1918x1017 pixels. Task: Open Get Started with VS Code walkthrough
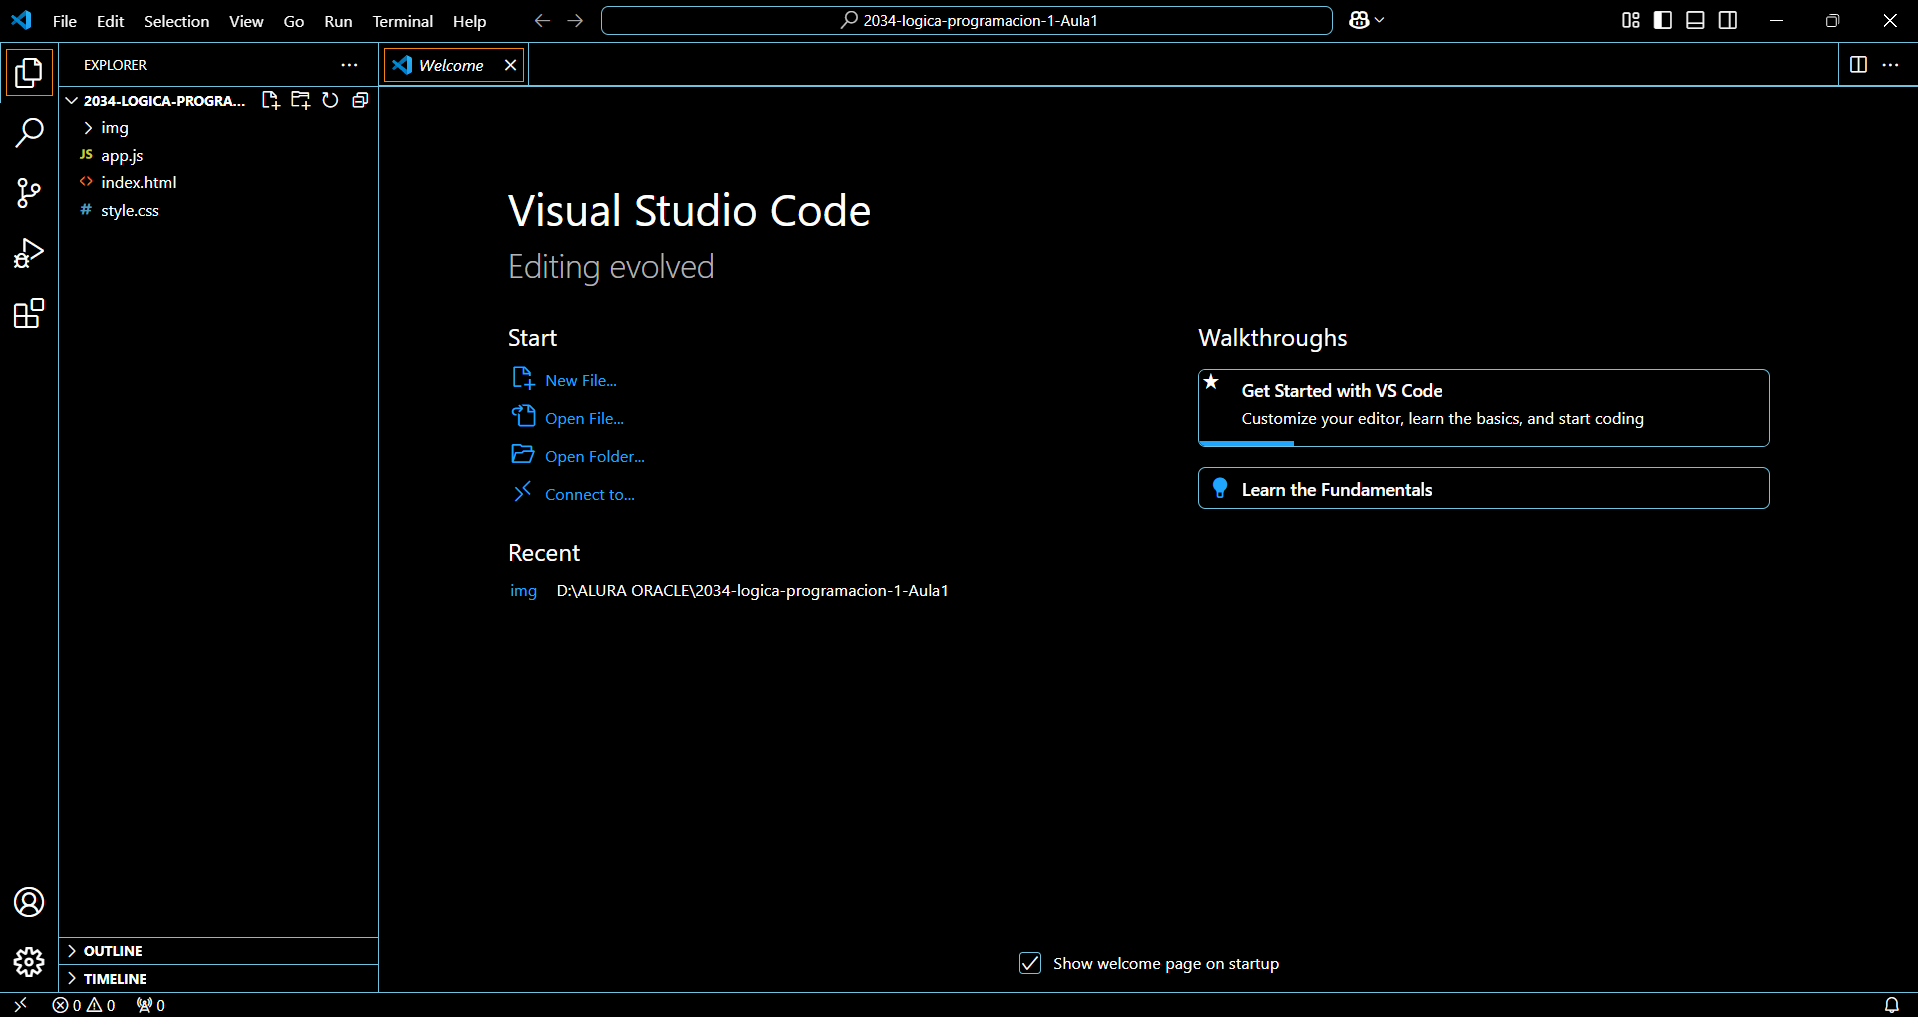coord(1483,408)
